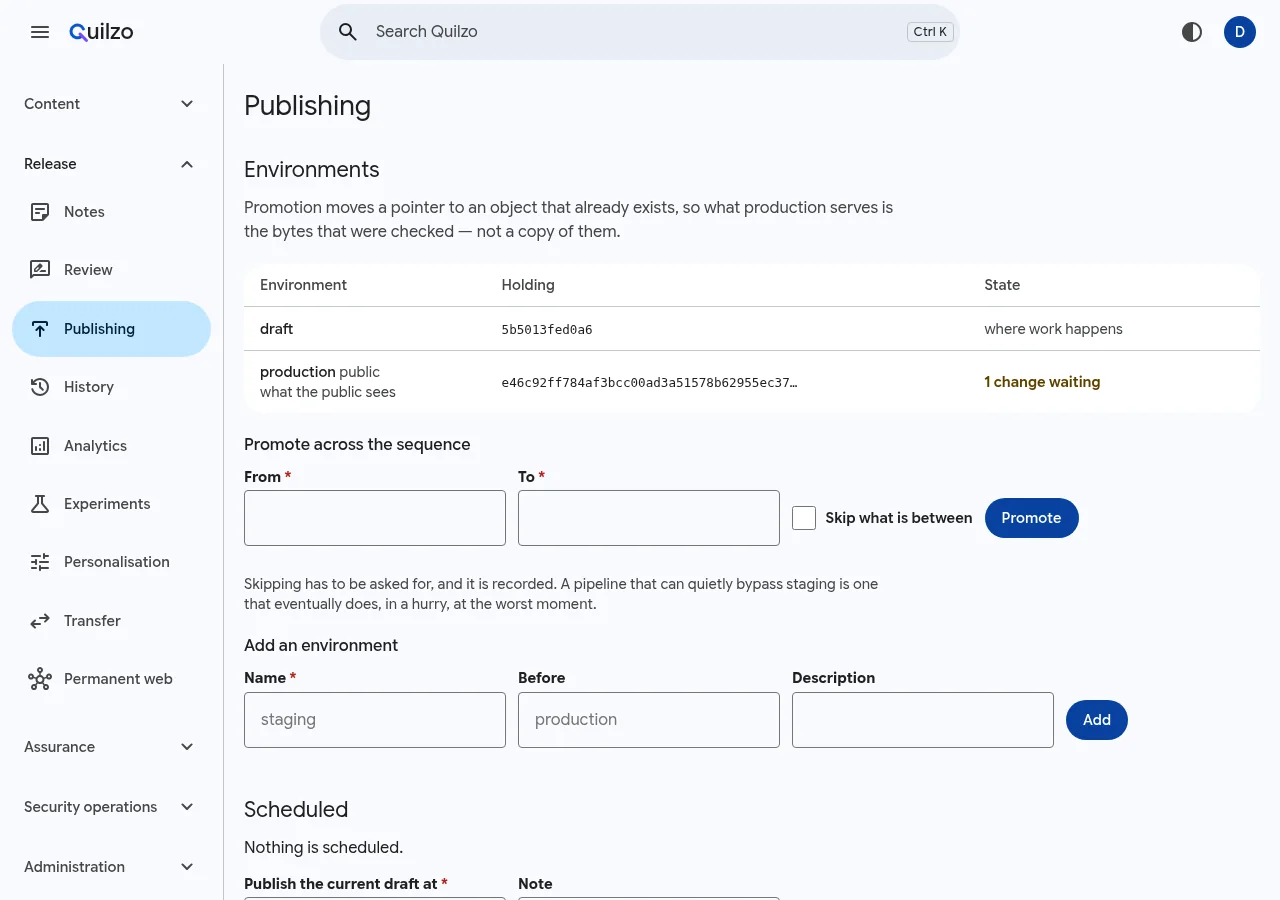Navigate to Permanent web

(x=111, y=679)
